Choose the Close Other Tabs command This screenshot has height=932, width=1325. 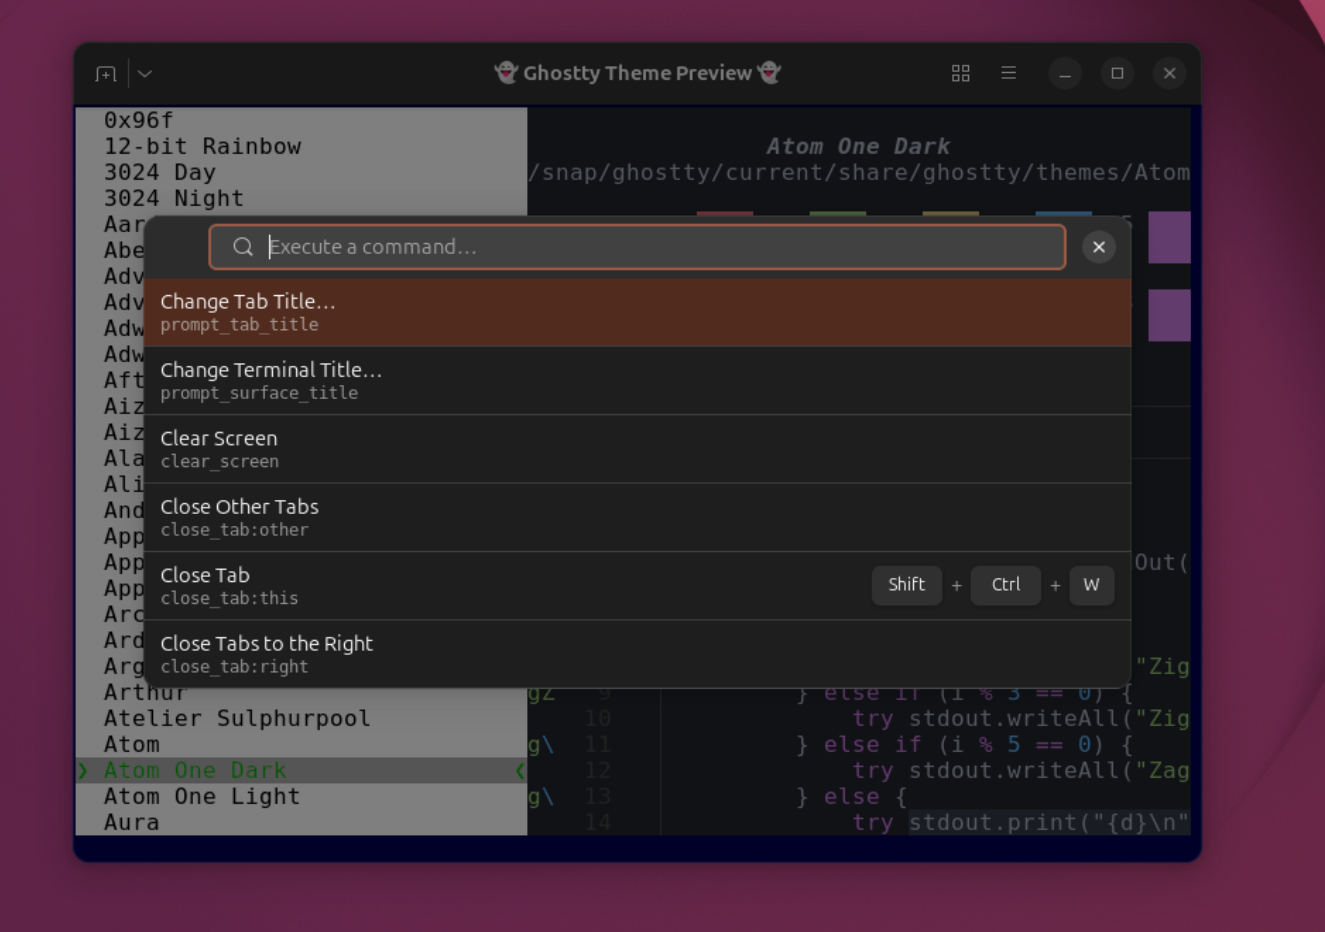click(x=637, y=517)
